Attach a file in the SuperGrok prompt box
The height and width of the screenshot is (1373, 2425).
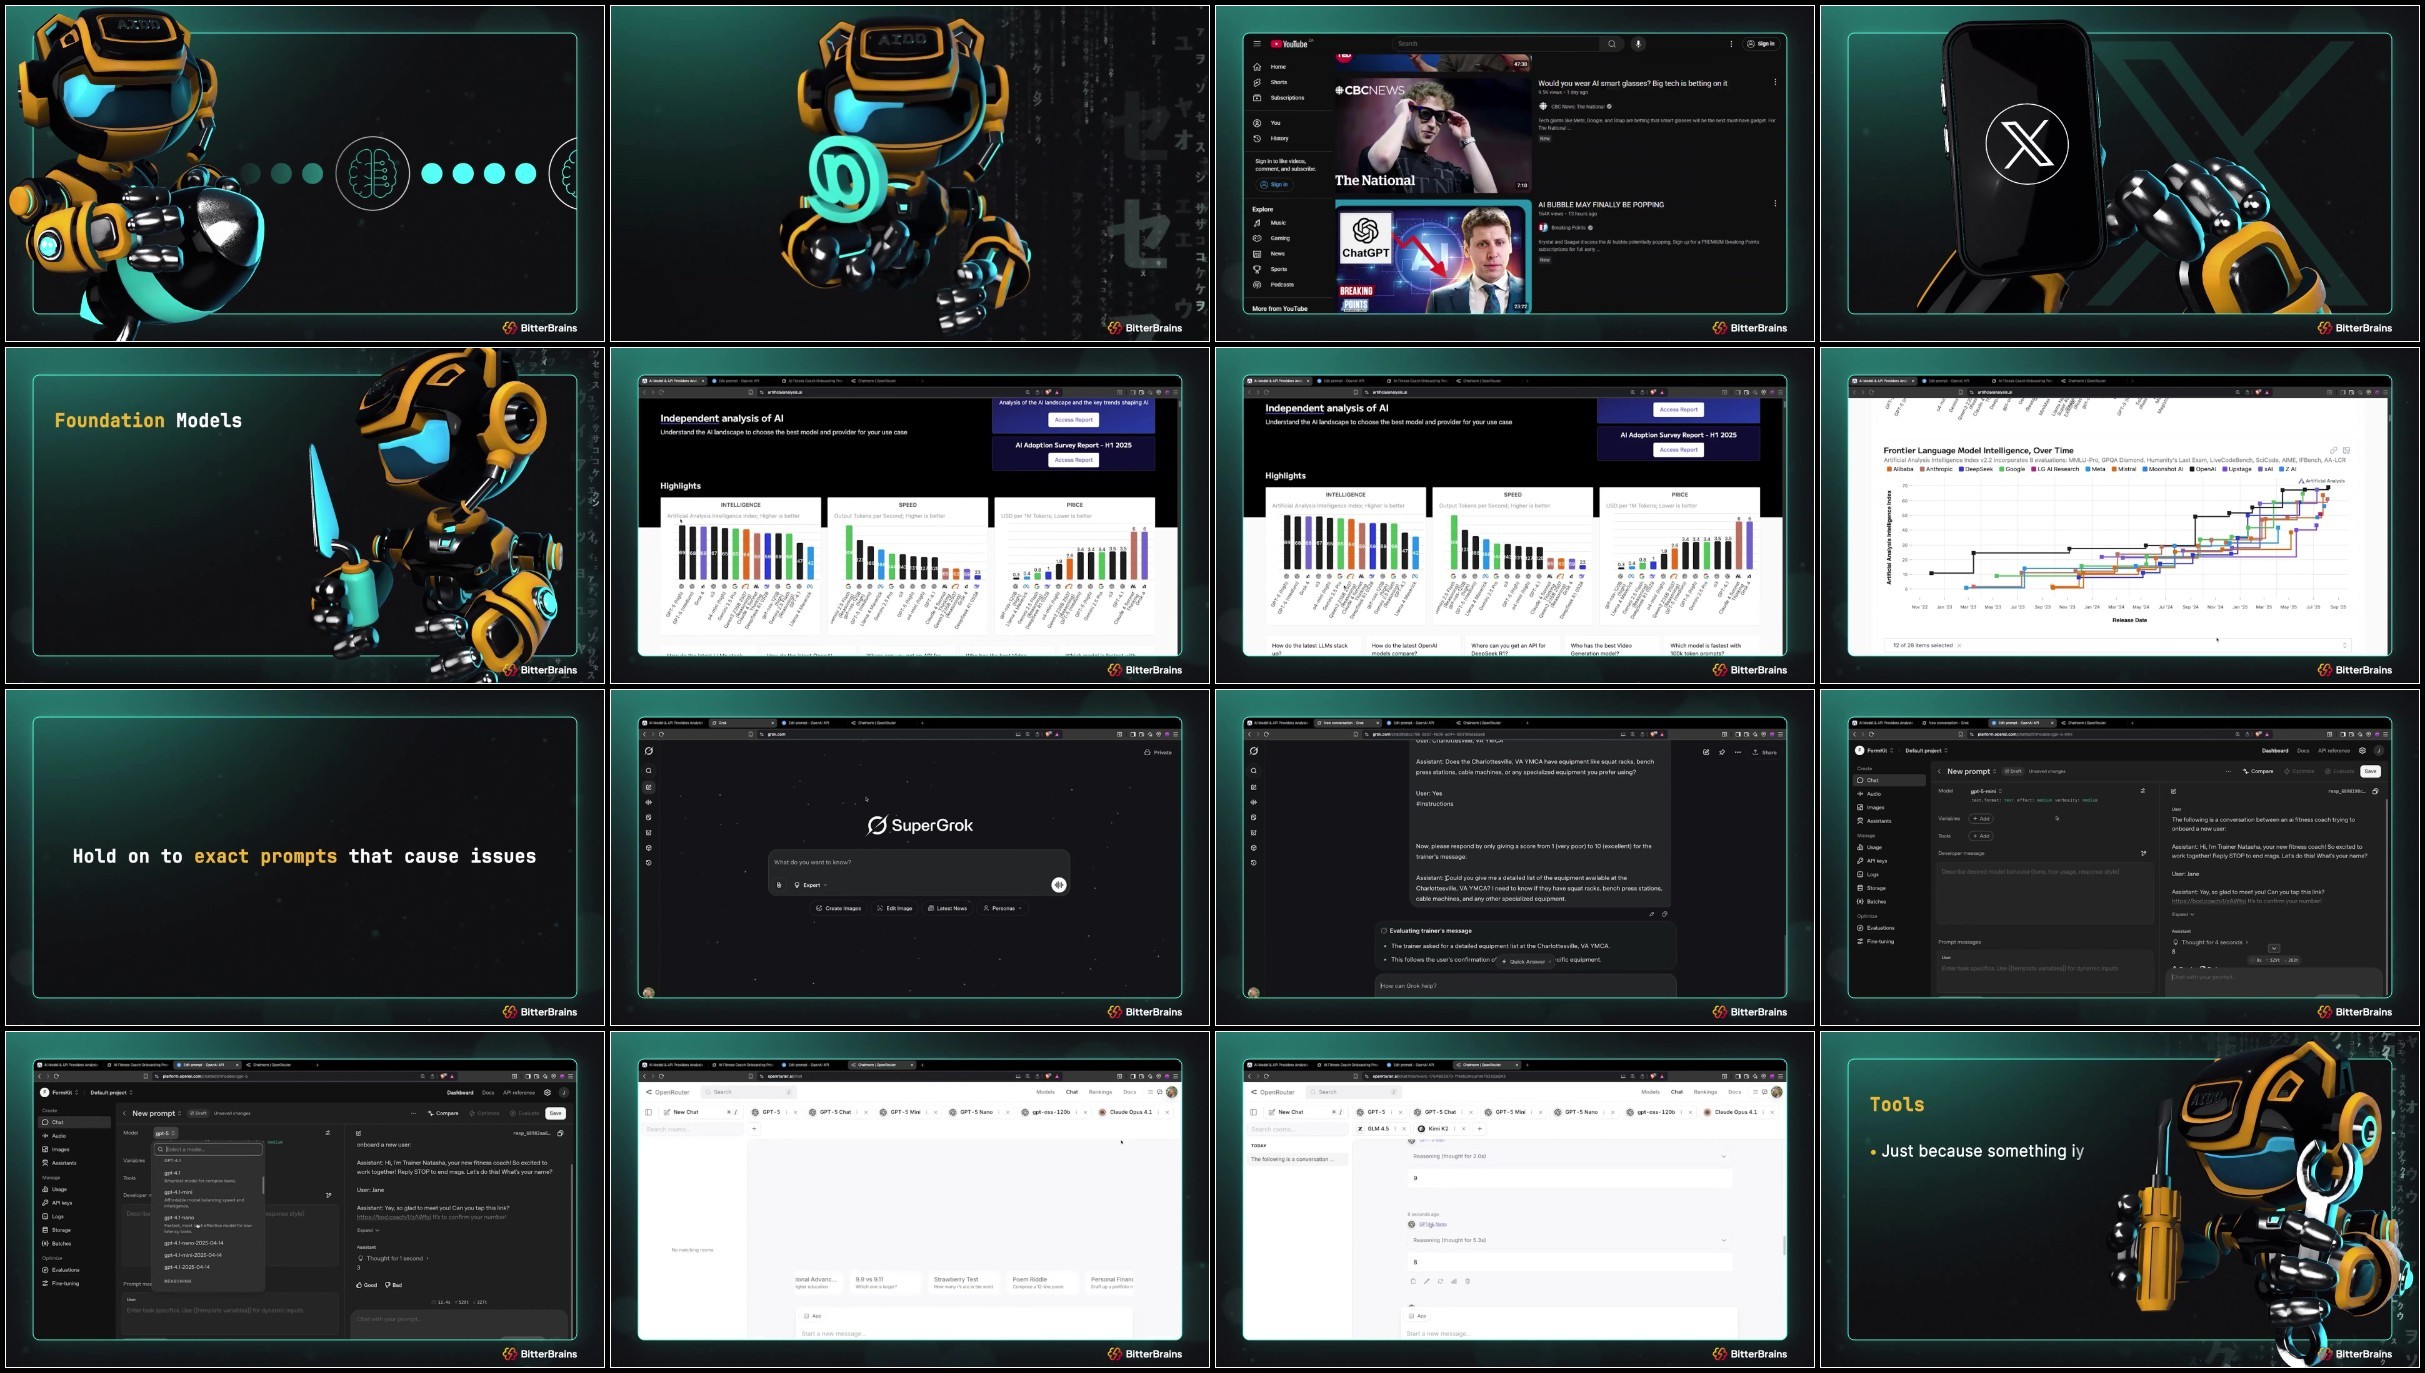click(x=779, y=885)
